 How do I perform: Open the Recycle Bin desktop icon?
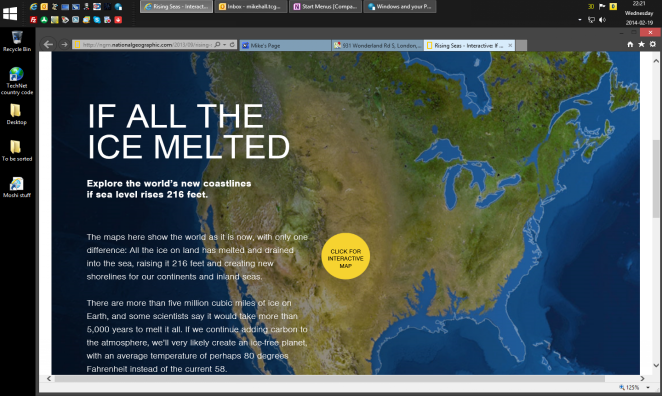[x=17, y=41]
